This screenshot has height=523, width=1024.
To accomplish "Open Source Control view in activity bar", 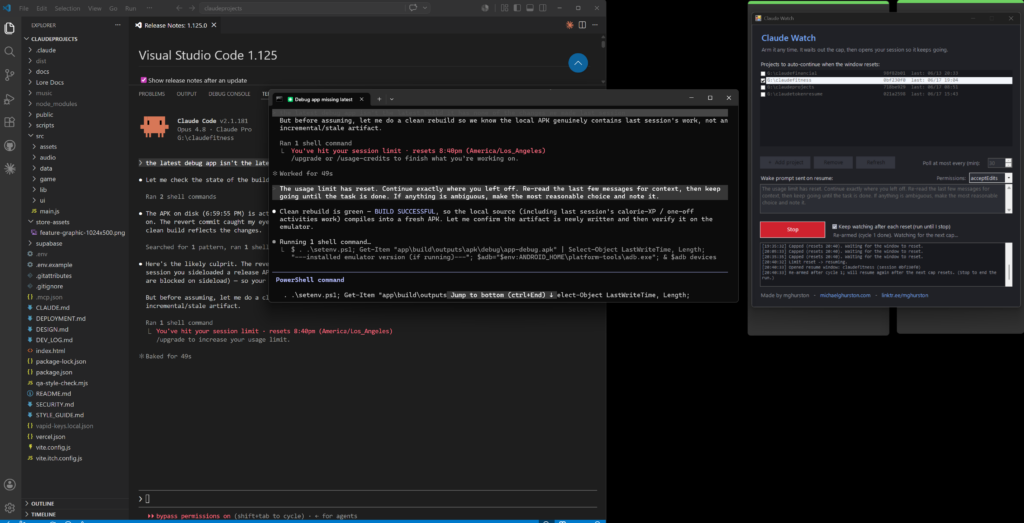I will tap(10, 75).
